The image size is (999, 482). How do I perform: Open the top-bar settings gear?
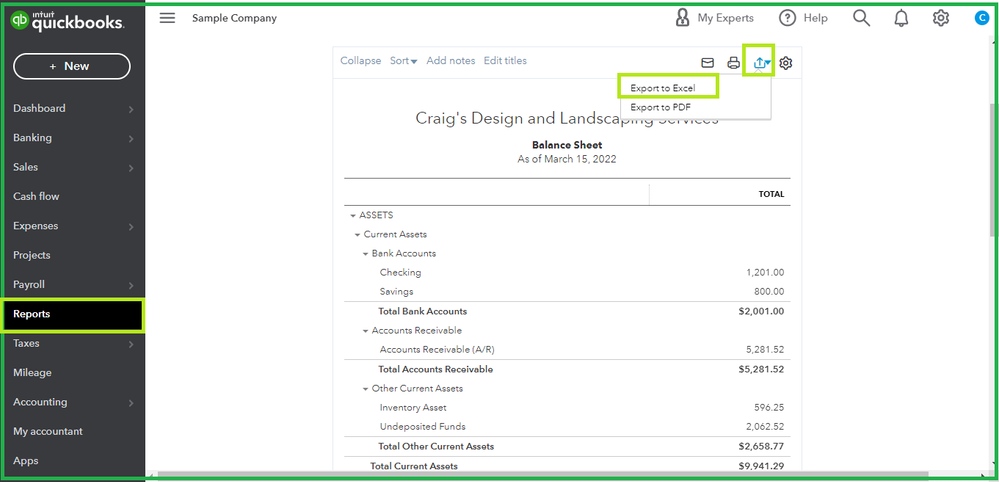pos(941,18)
